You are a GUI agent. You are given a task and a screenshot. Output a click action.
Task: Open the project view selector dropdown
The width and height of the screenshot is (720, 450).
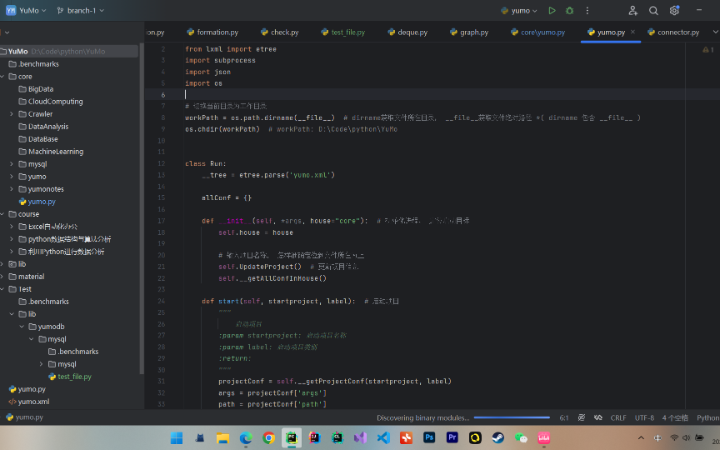[6, 33]
